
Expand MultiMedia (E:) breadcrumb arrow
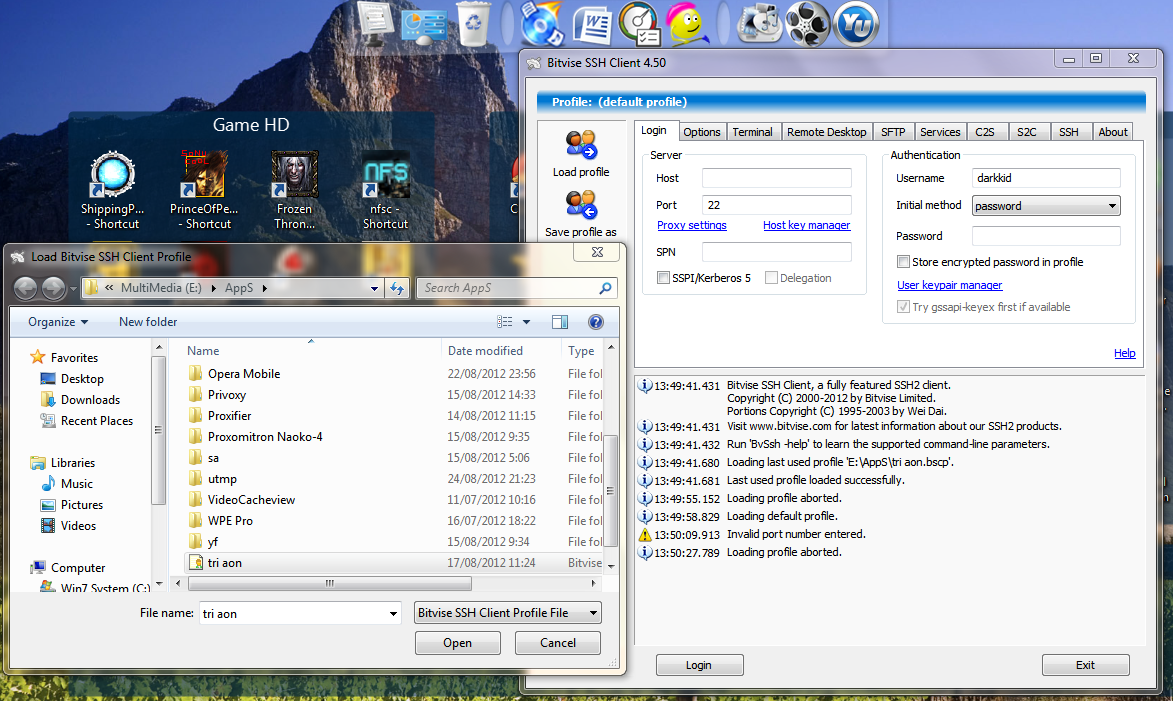(x=213, y=288)
